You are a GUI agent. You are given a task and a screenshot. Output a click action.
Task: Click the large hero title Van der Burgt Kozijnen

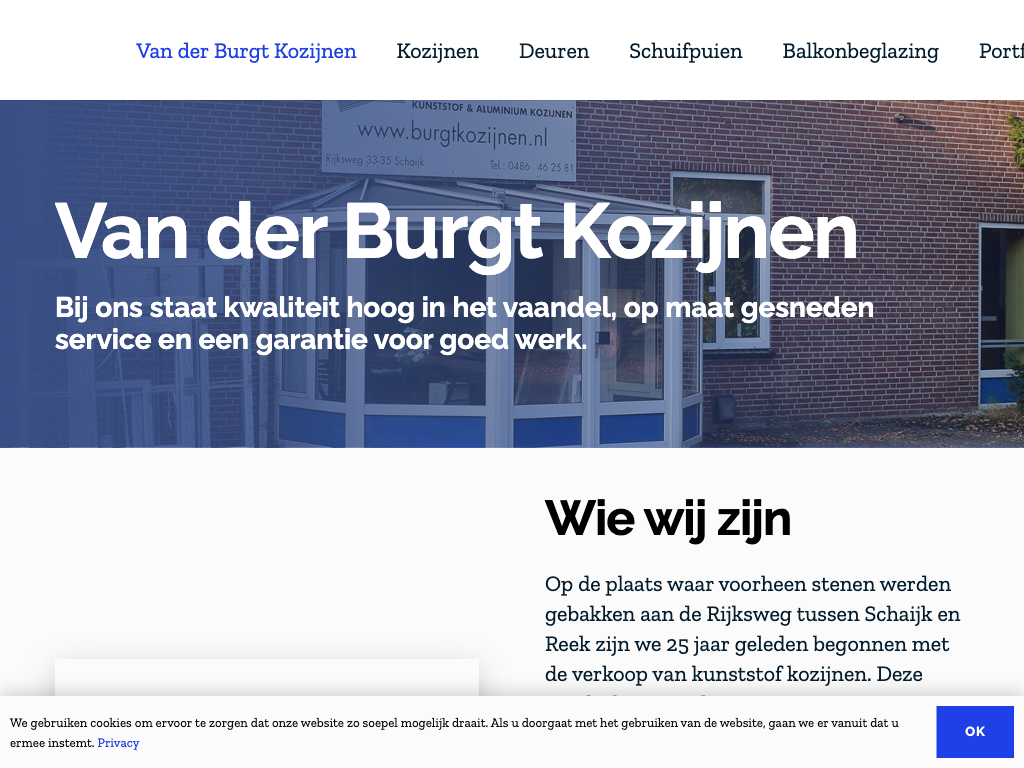pyautogui.click(x=456, y=232)
